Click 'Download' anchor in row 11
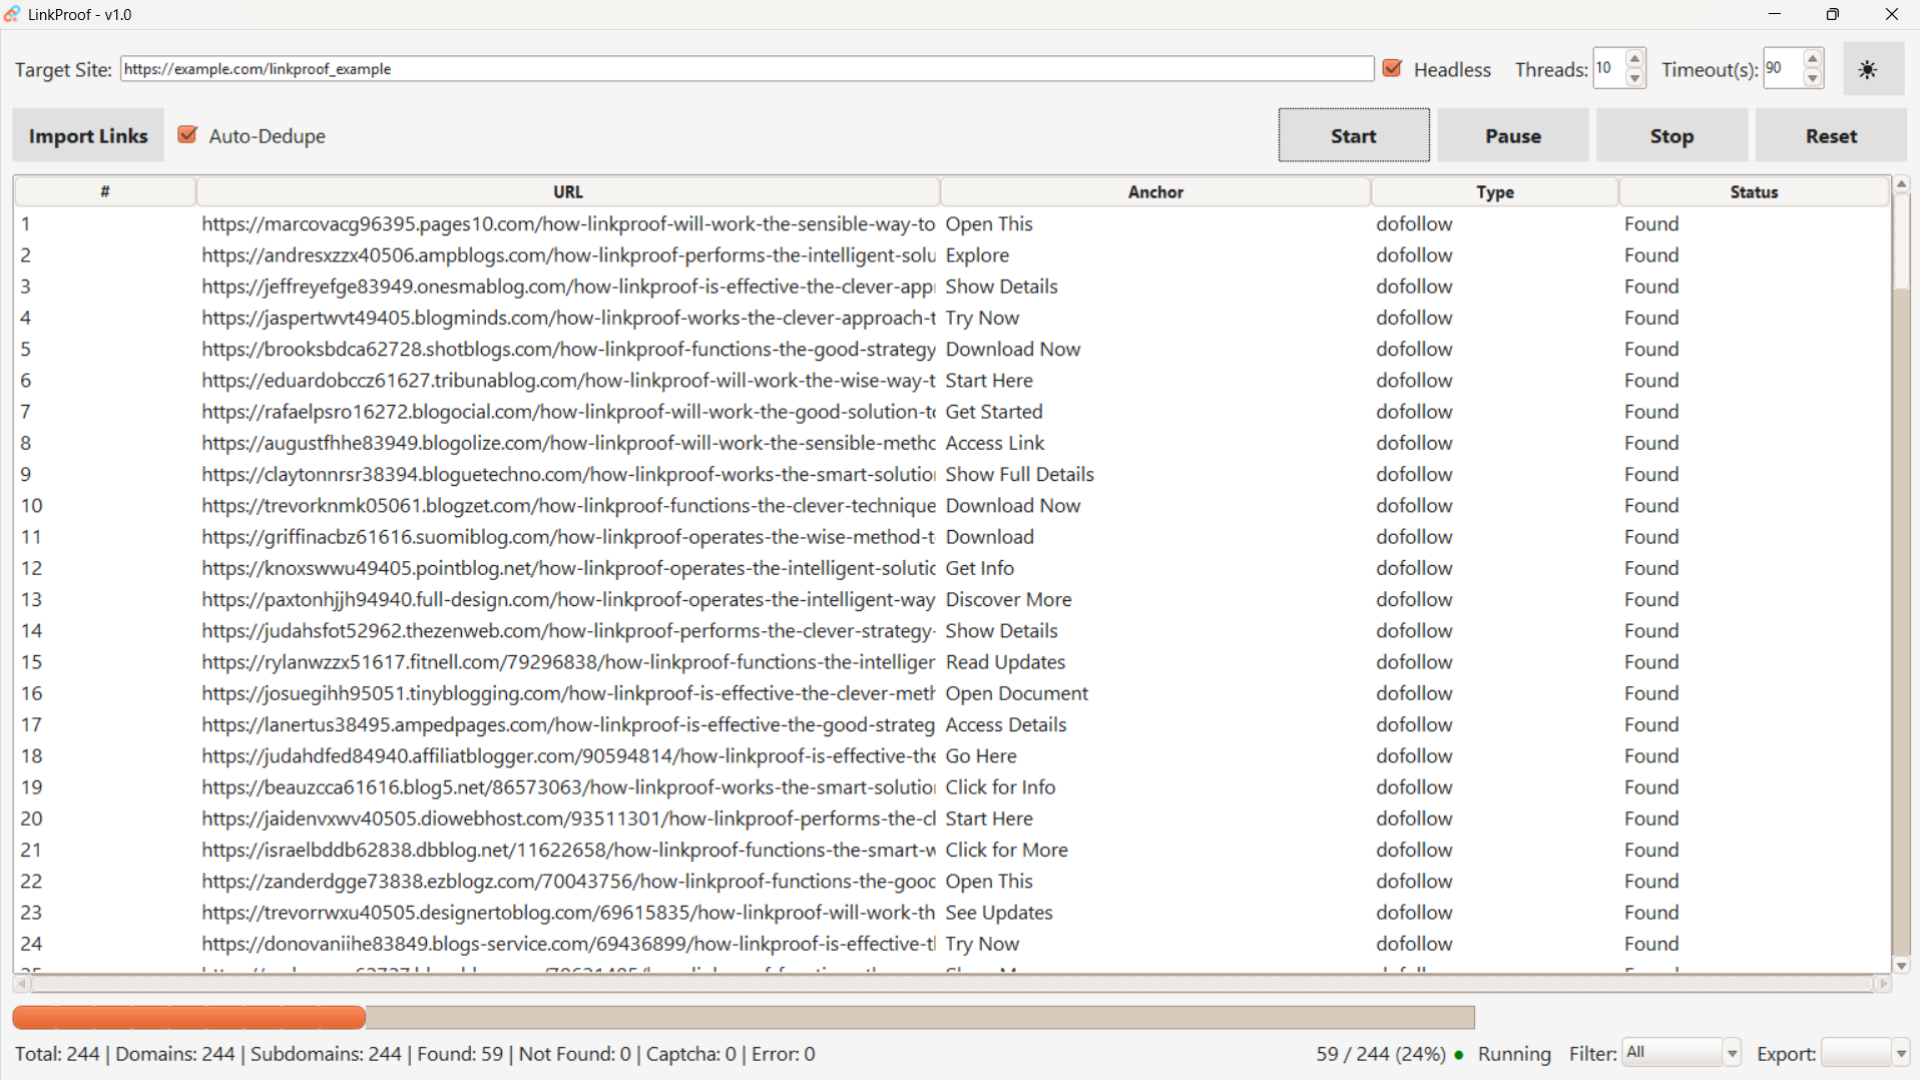Screen dimensions: 1920x1080 (990, 537)
